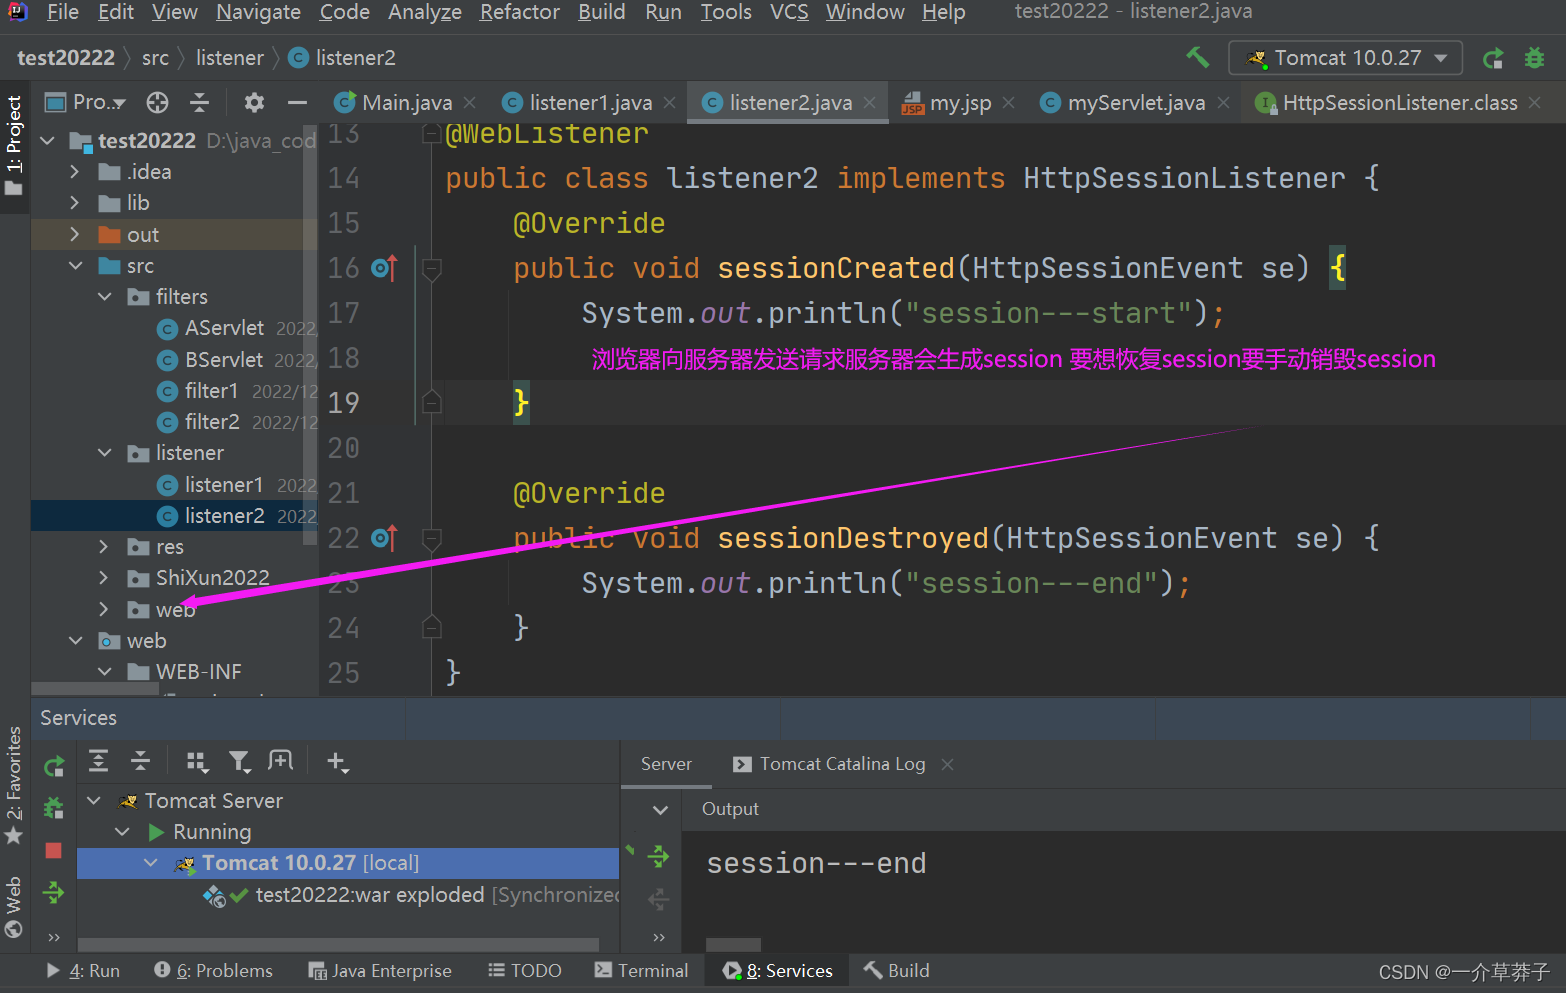Viewport: 1566px width, 993px height.
Task: Toggle the 2: Favorites side tool button
Action: (x=14, y=785)
